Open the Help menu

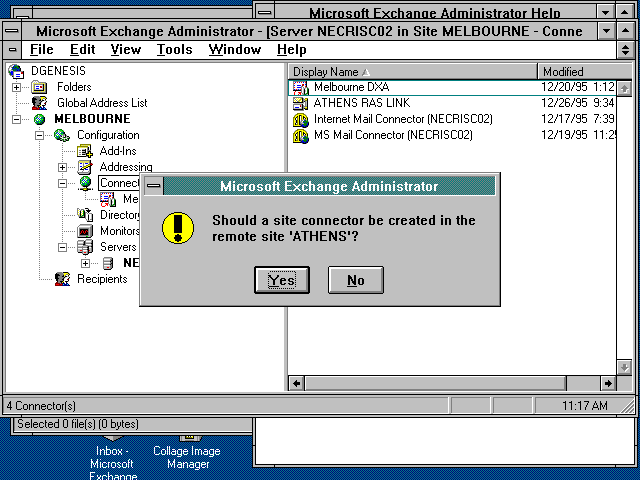[291, 50]
